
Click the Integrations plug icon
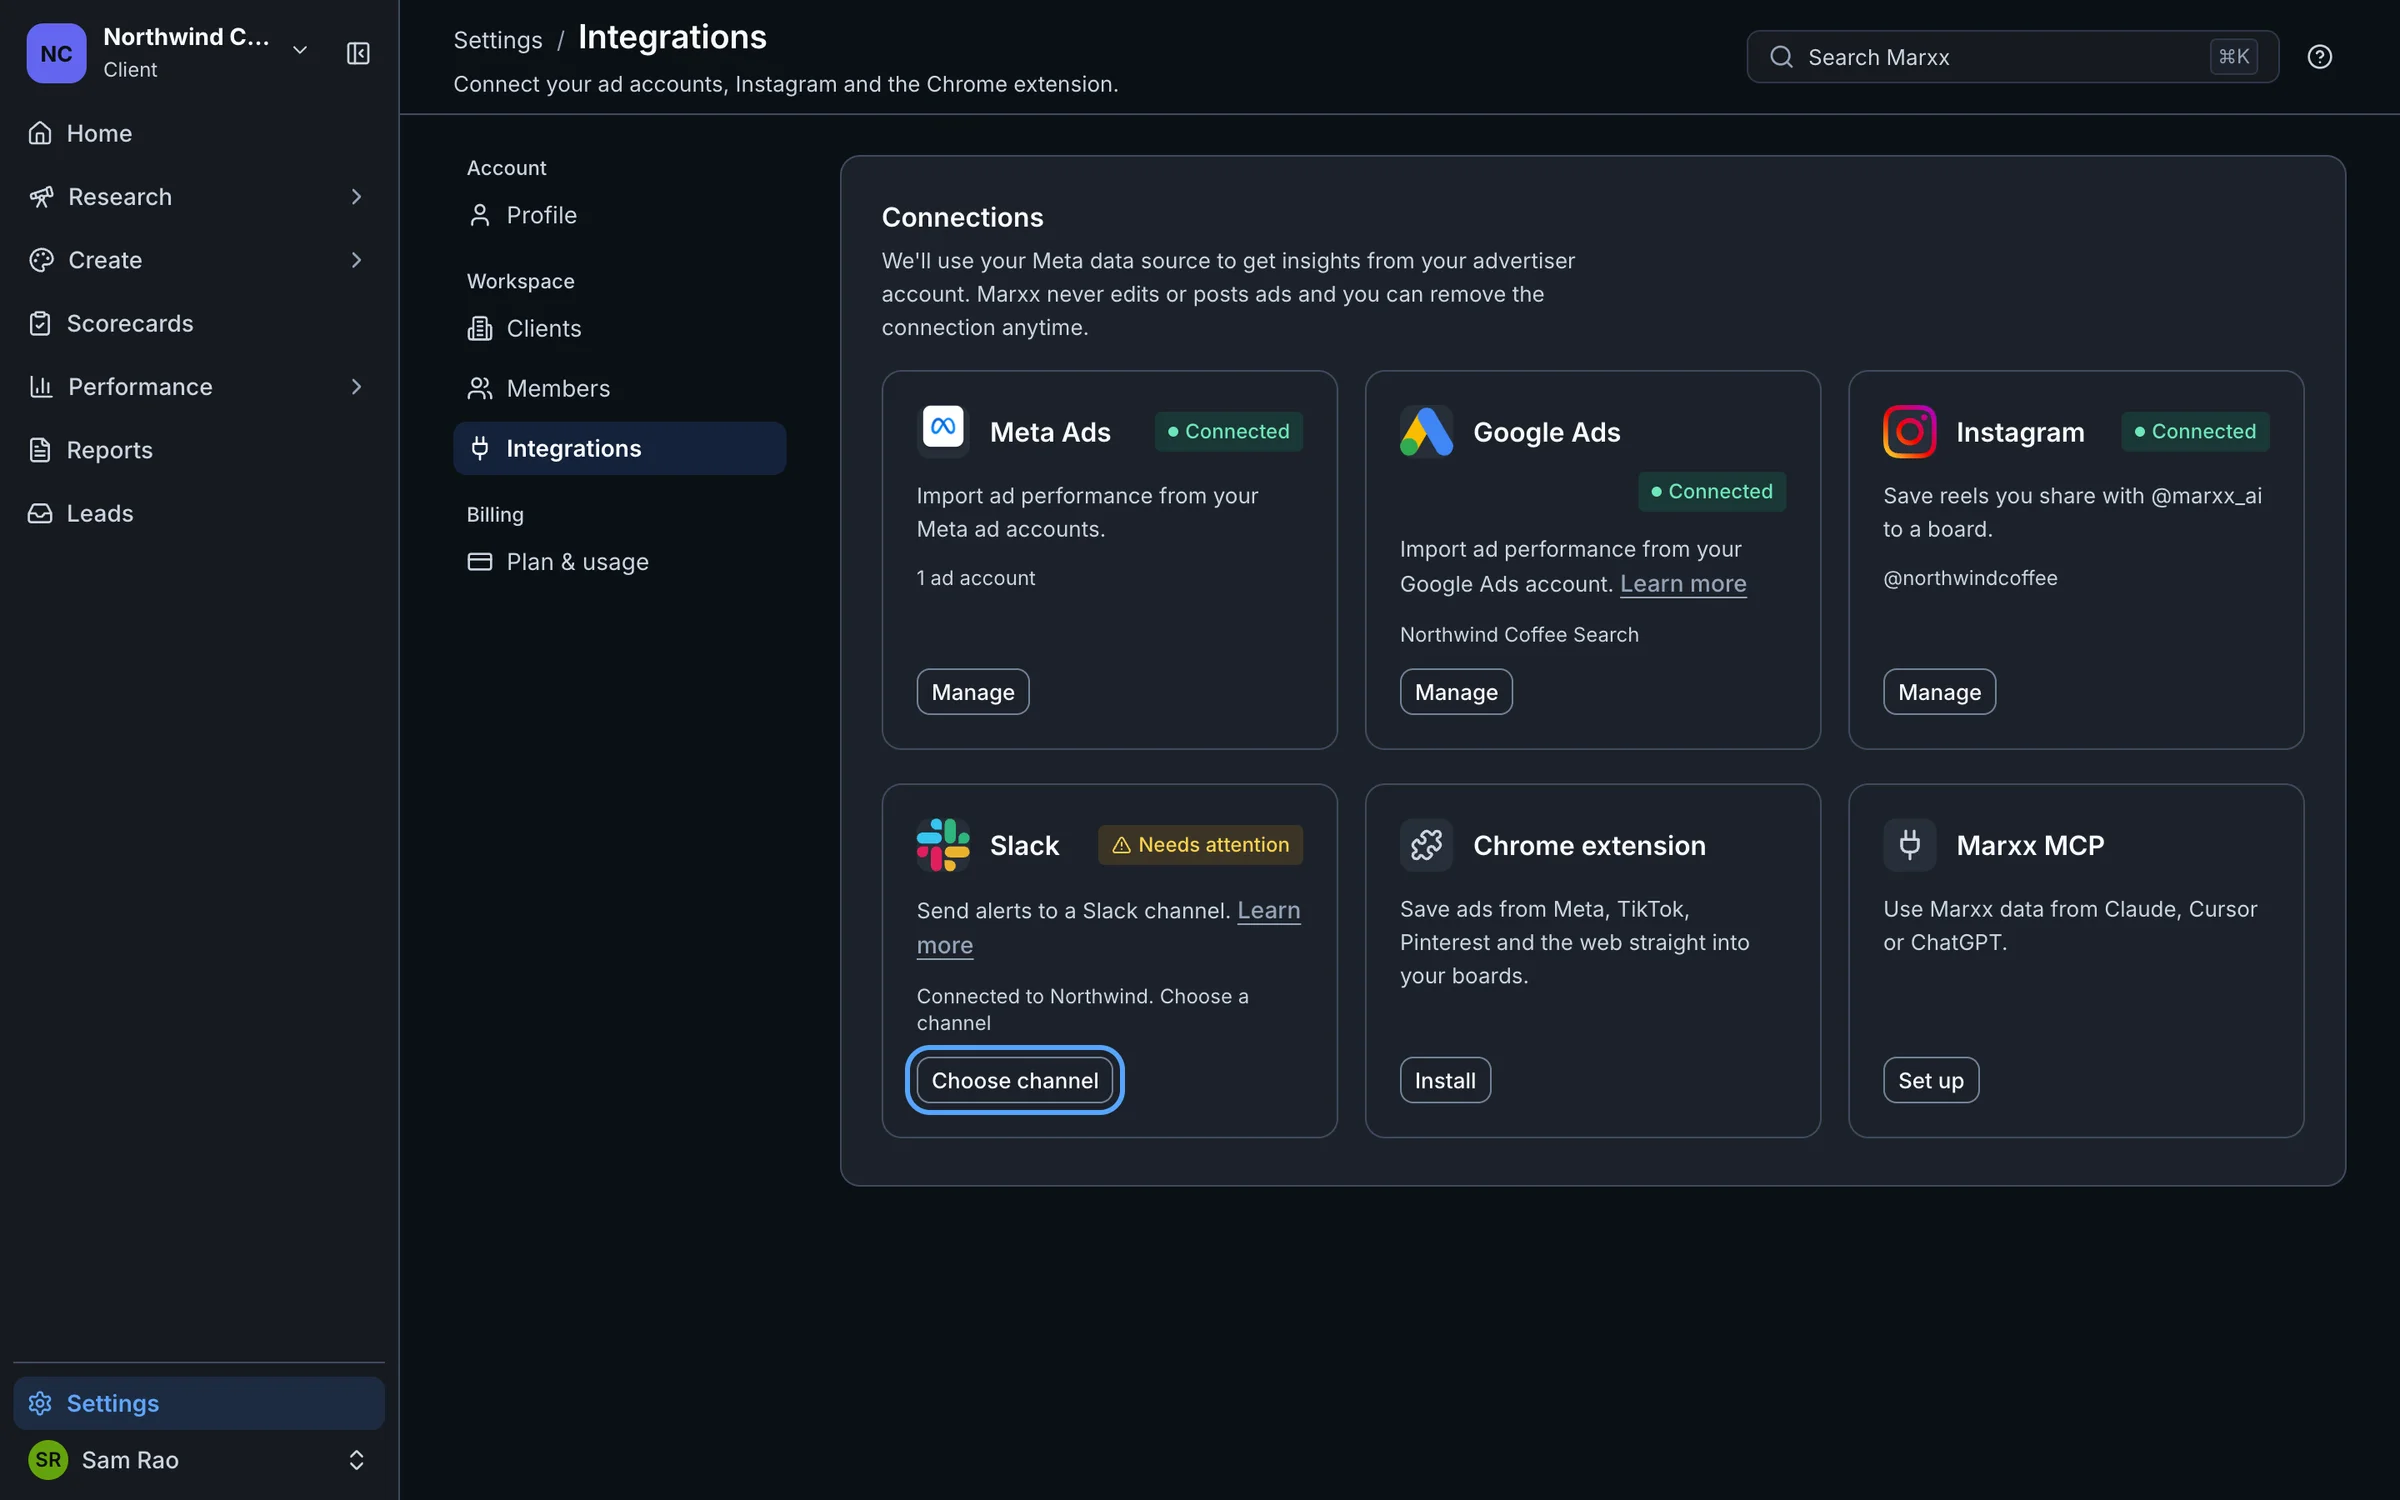(x=480, y=448)
